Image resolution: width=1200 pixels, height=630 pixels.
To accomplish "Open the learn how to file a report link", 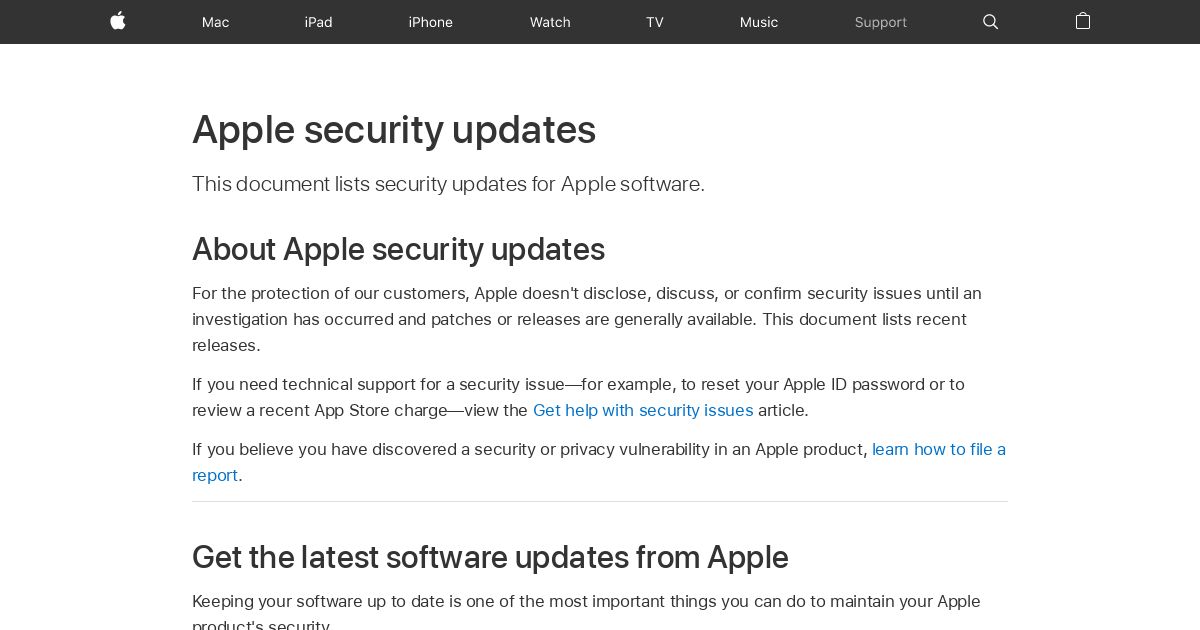I will [x=599, y=462].
